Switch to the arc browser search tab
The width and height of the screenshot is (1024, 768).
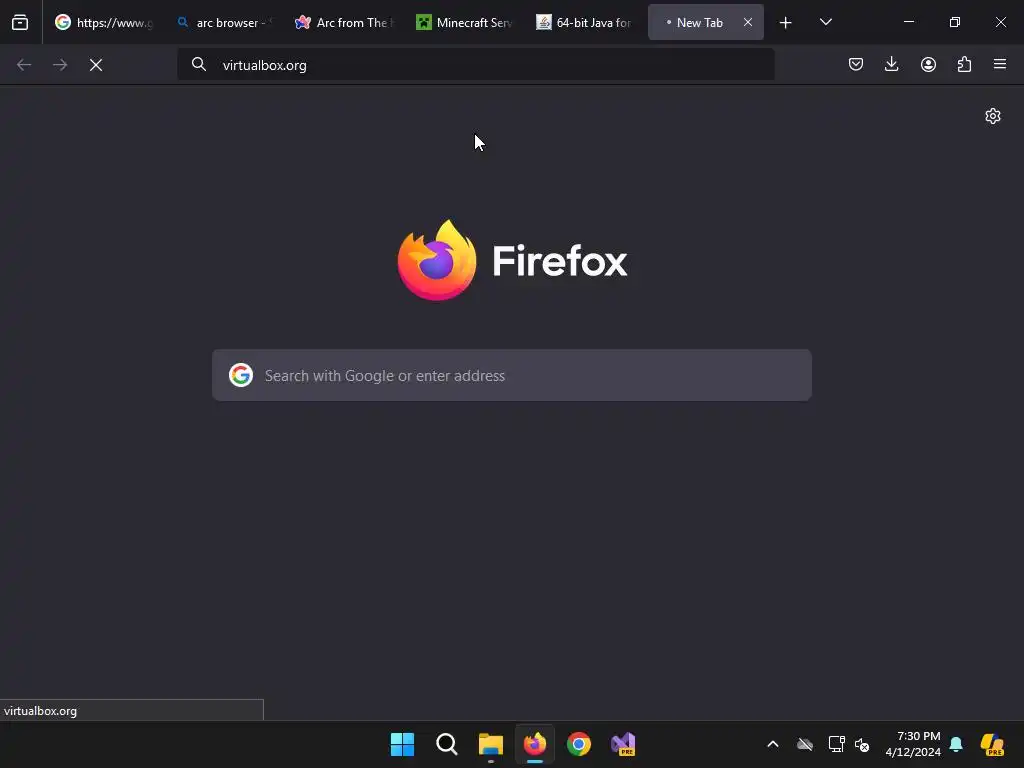pyautogui.click(x=224, y=22)
